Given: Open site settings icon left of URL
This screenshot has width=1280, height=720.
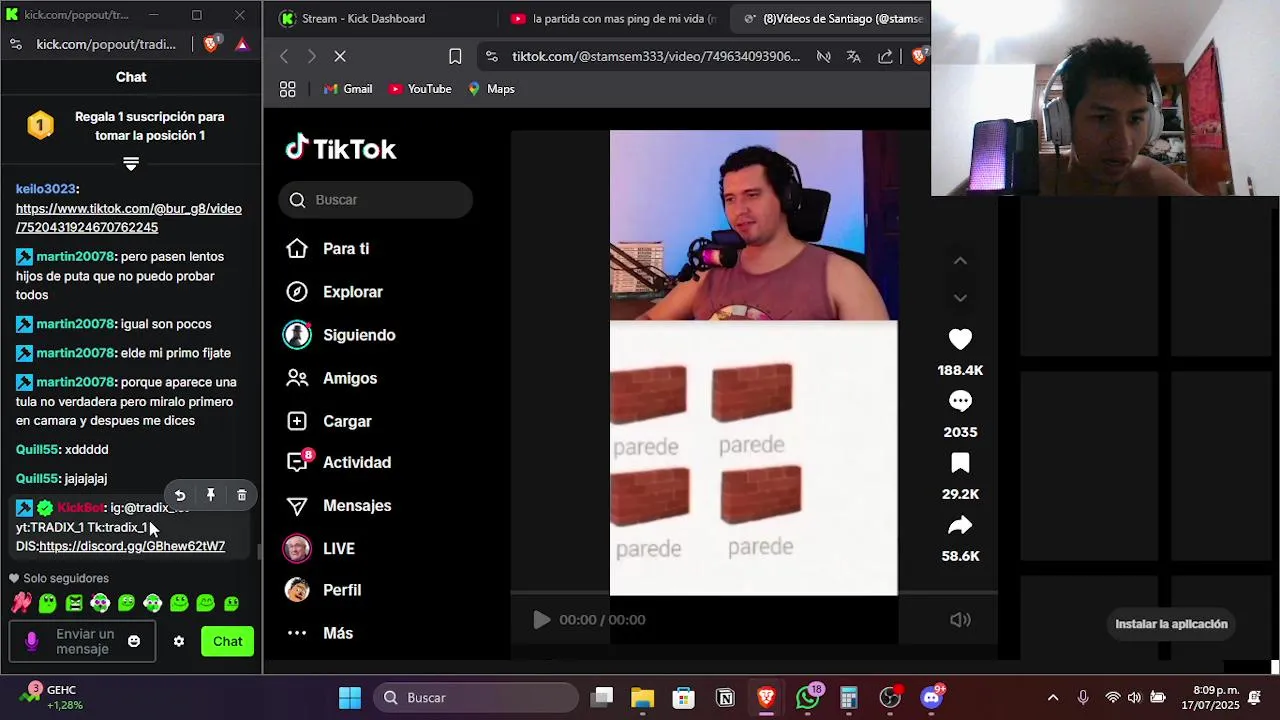Looking at the screenshot, I should click(491, 57).
